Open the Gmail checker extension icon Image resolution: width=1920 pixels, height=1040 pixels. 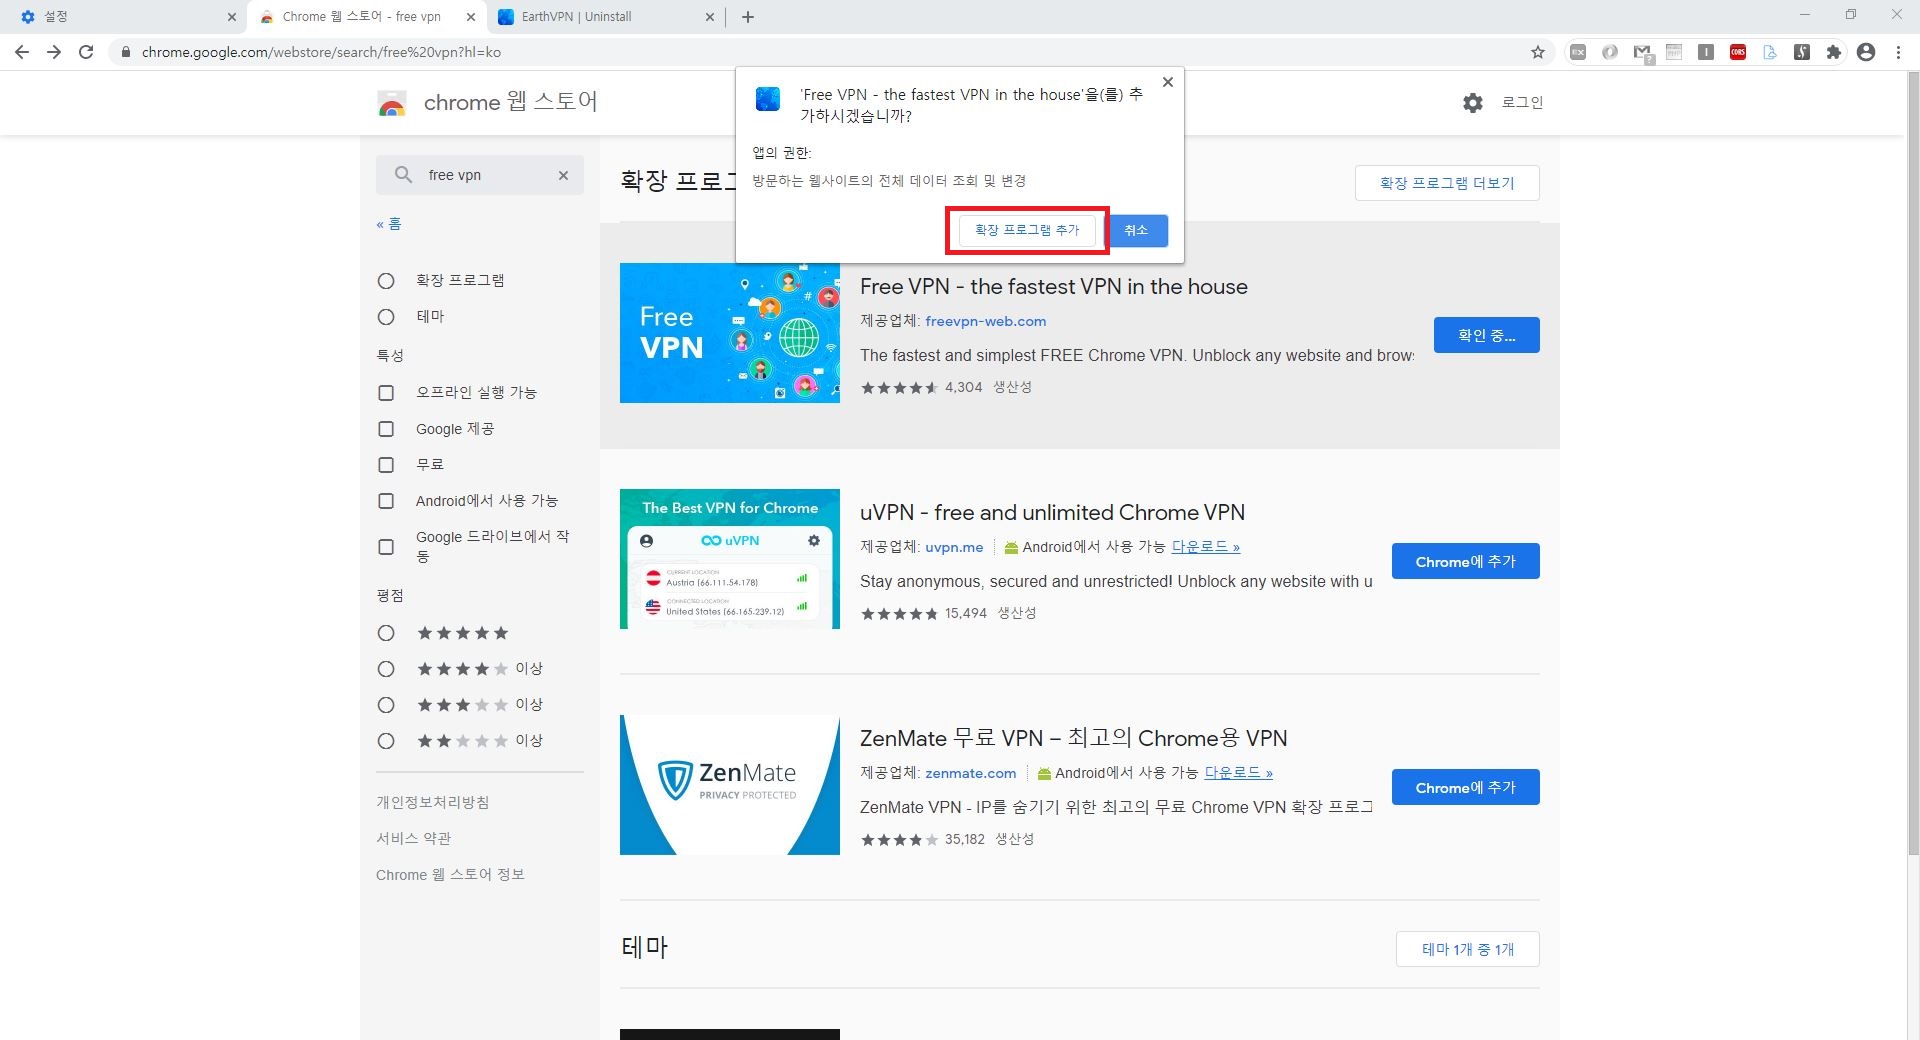(x=1642, y=52)
